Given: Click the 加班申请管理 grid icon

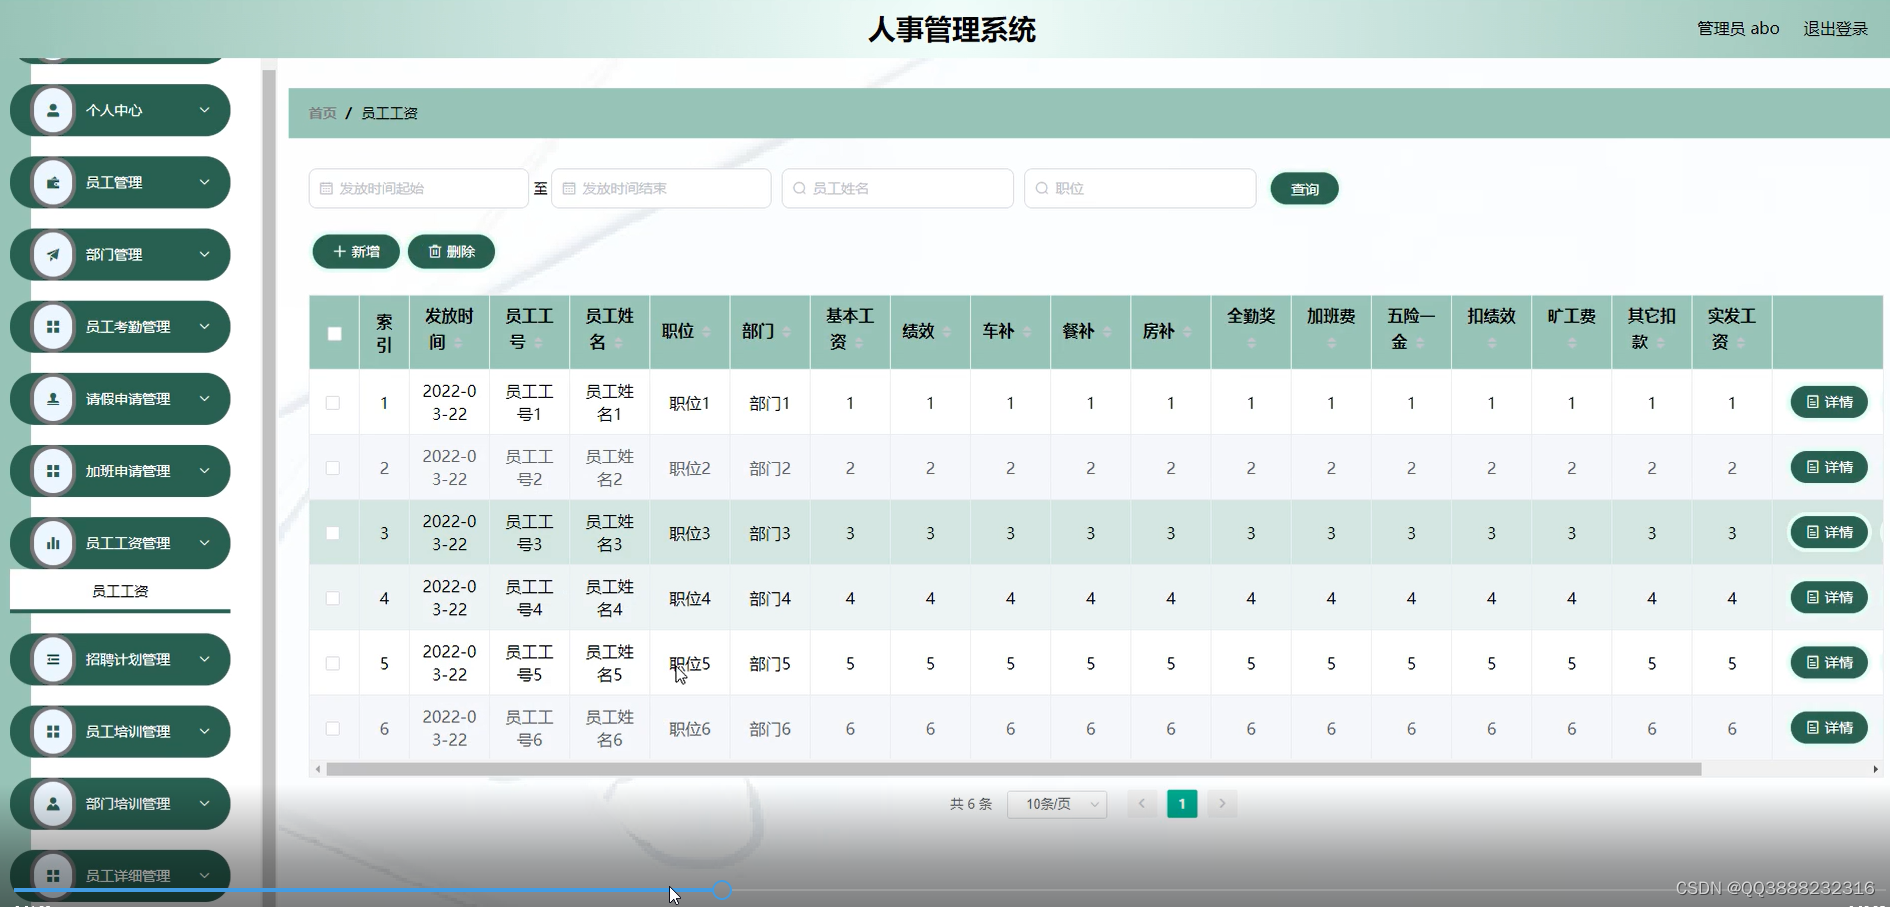Looking at the screenshot, I should (53, 470).
